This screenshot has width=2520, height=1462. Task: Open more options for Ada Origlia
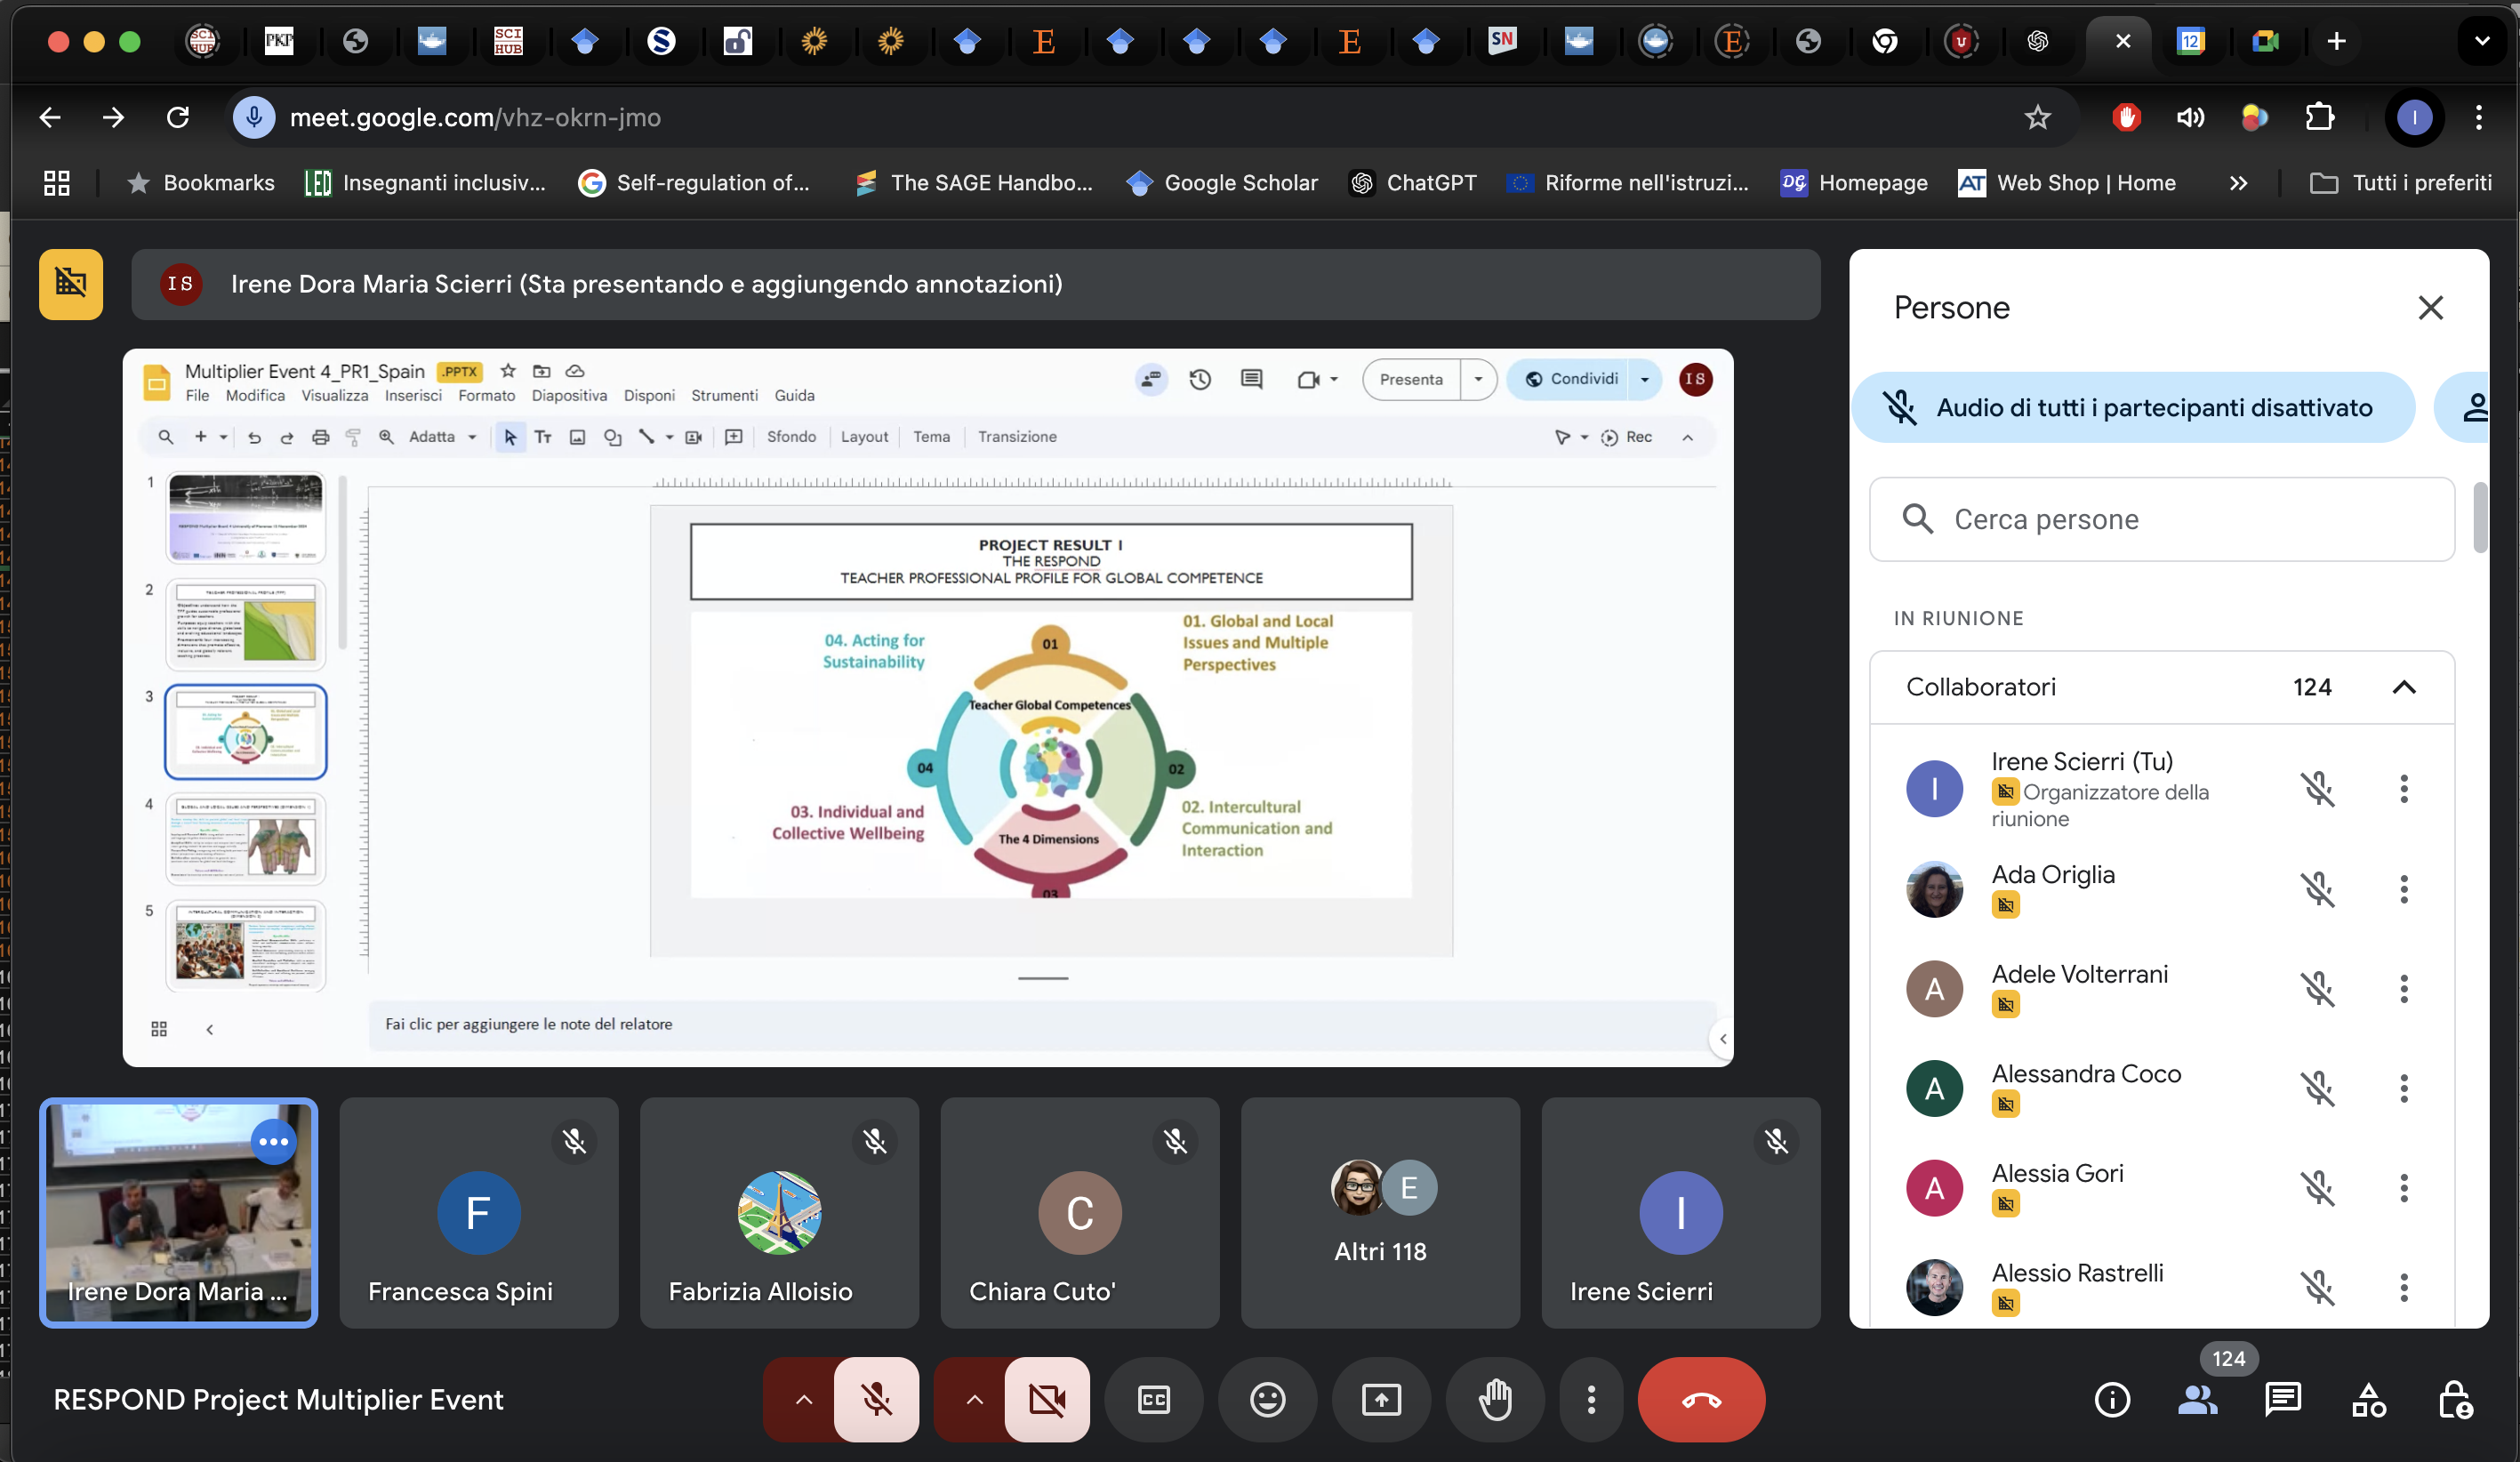pos(2403,889)
